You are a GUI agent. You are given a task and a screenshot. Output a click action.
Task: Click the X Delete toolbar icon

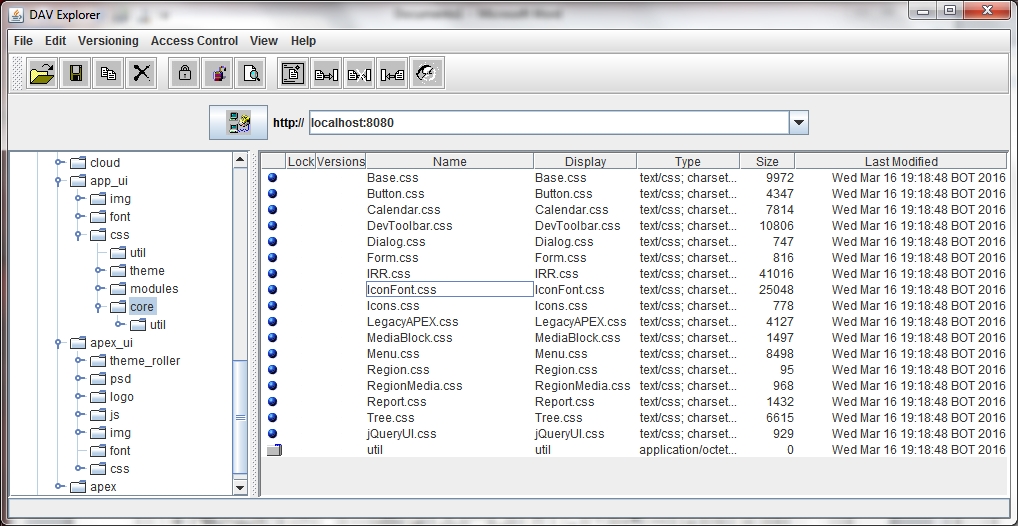click(142, 73)
